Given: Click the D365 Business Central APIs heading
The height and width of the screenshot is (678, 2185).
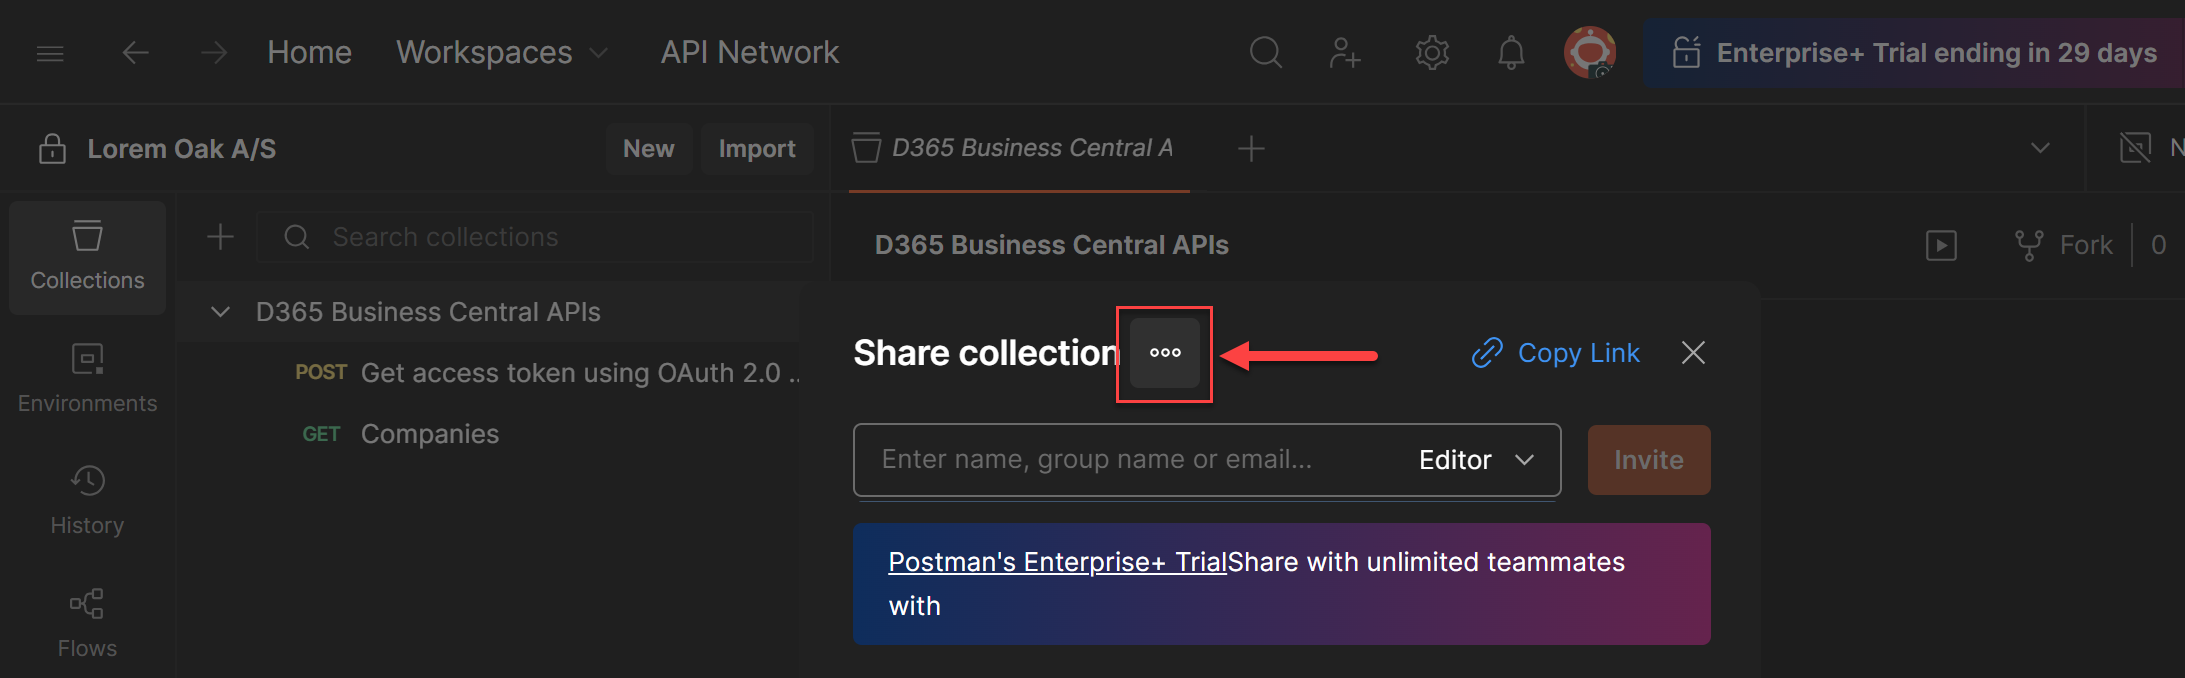Looking at the screenshot, I should [1052, 245].
